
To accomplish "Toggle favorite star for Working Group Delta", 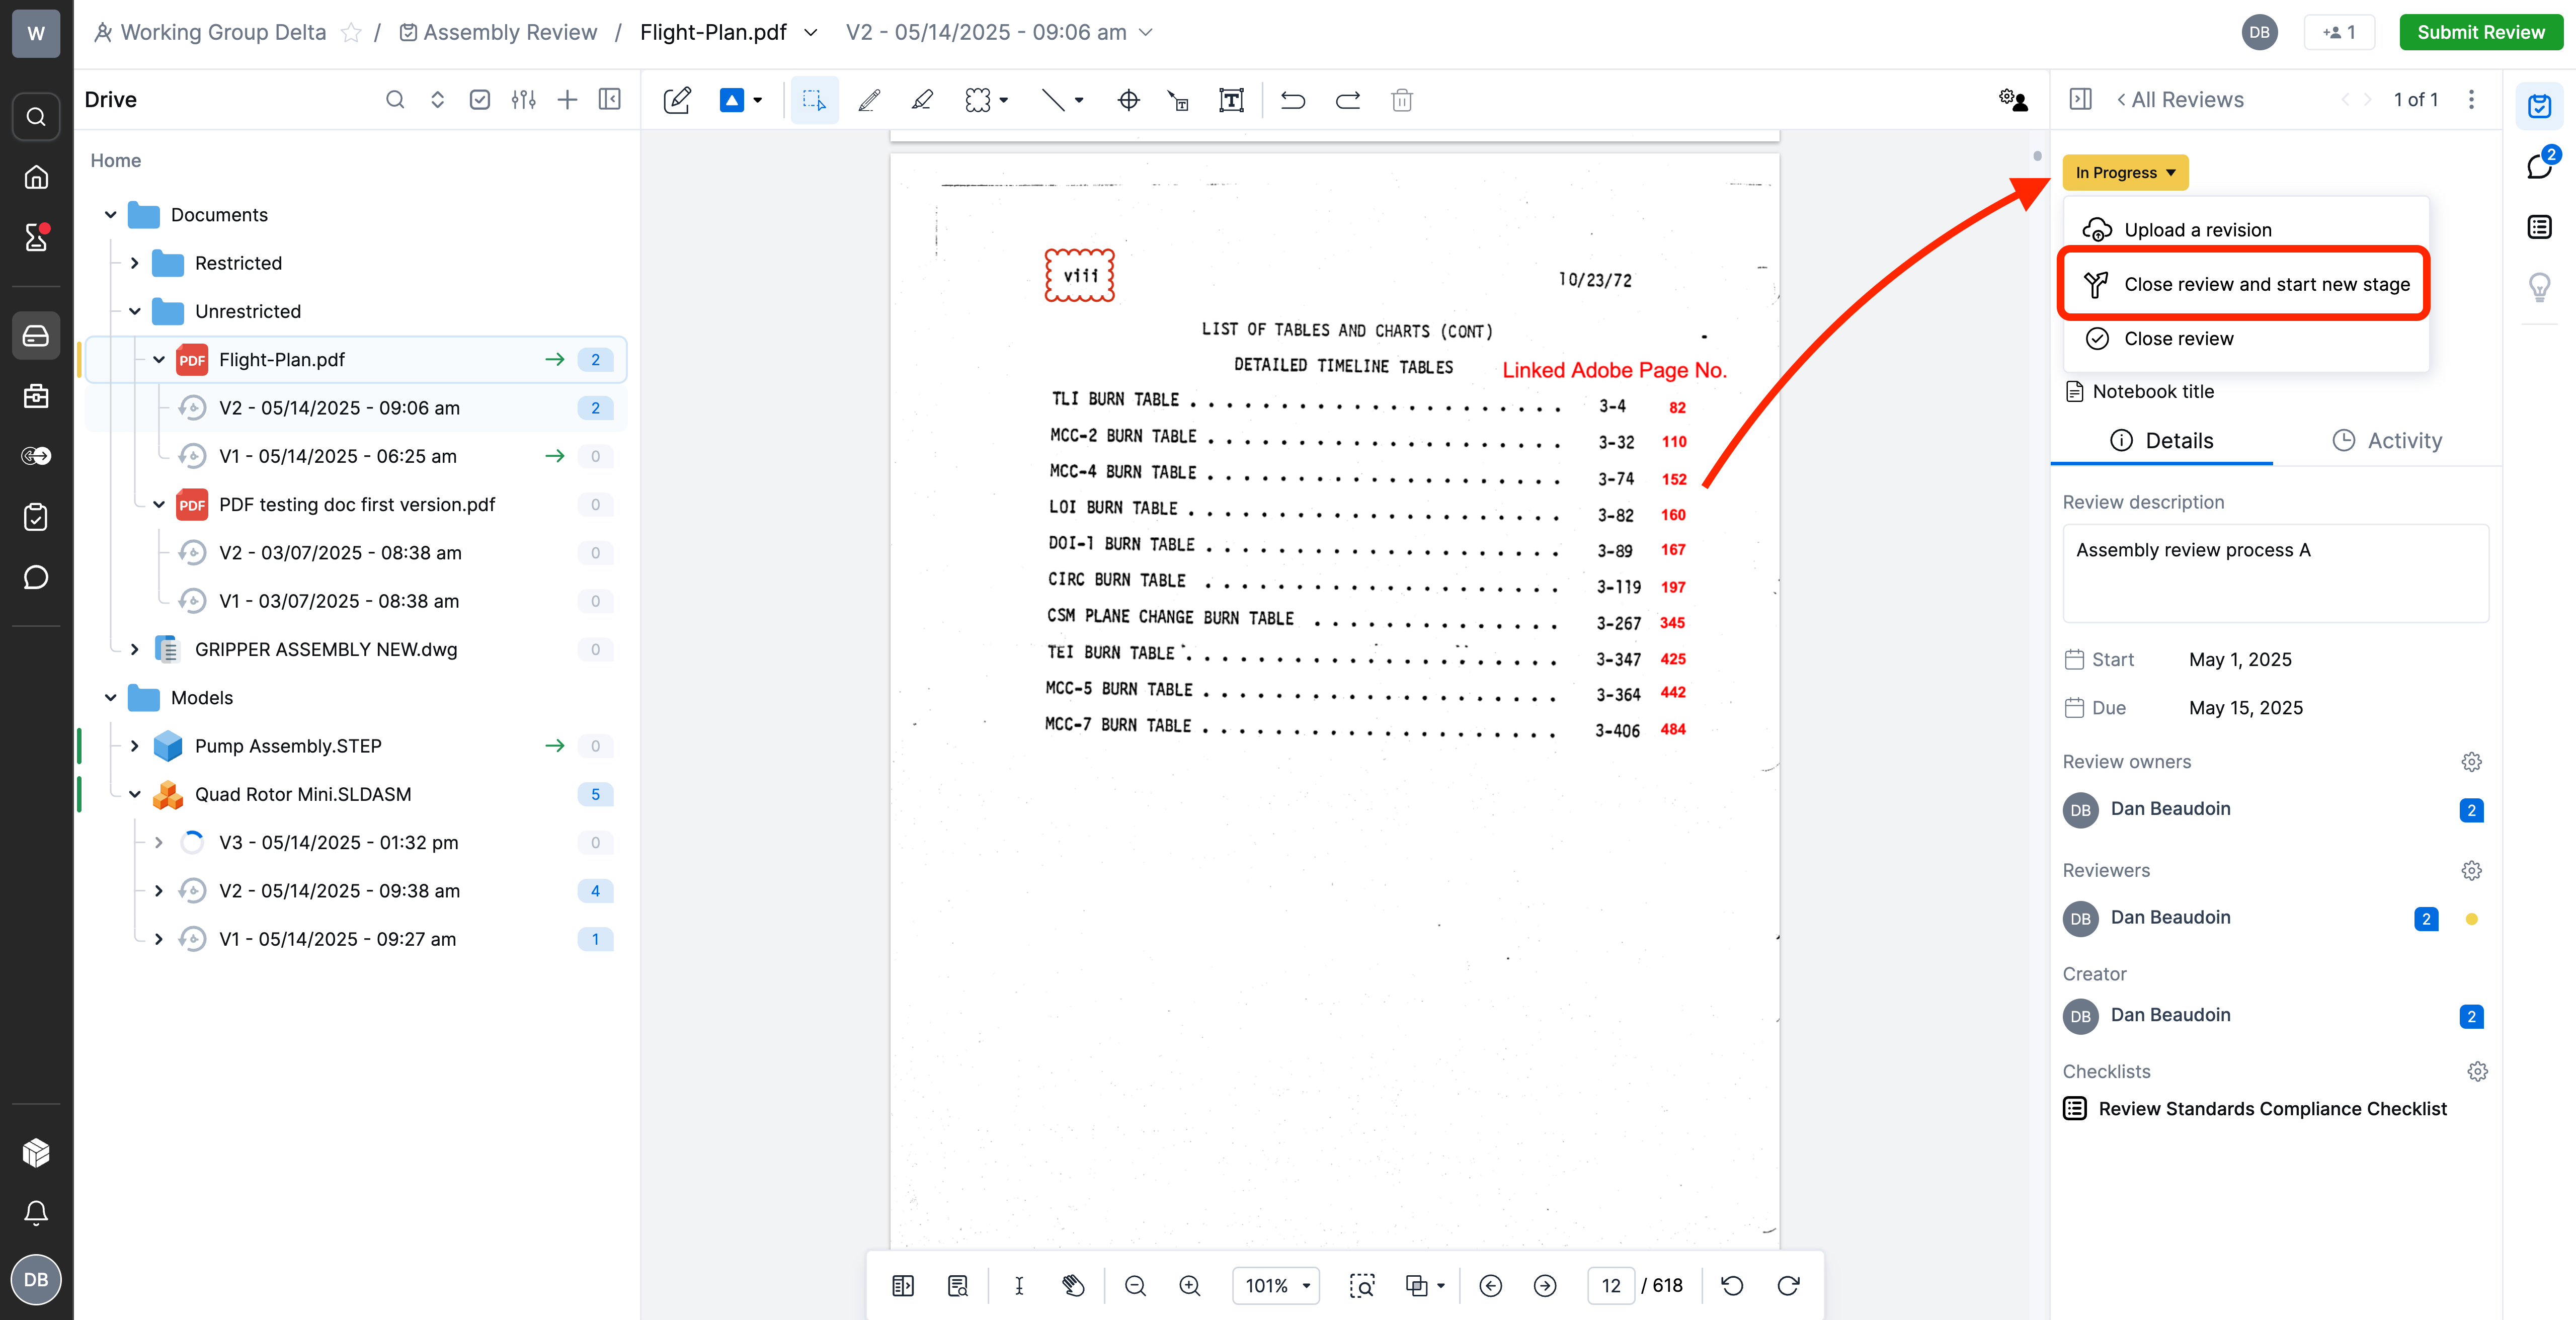I will tap(351, 33).
